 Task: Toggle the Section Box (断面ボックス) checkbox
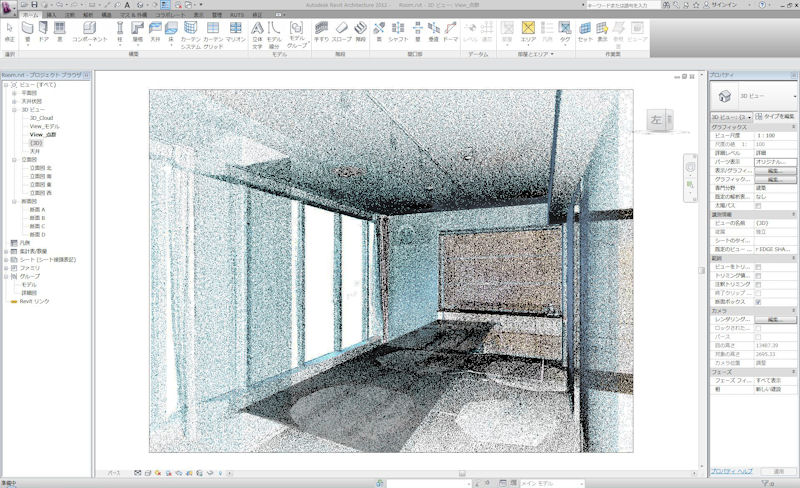758,301
